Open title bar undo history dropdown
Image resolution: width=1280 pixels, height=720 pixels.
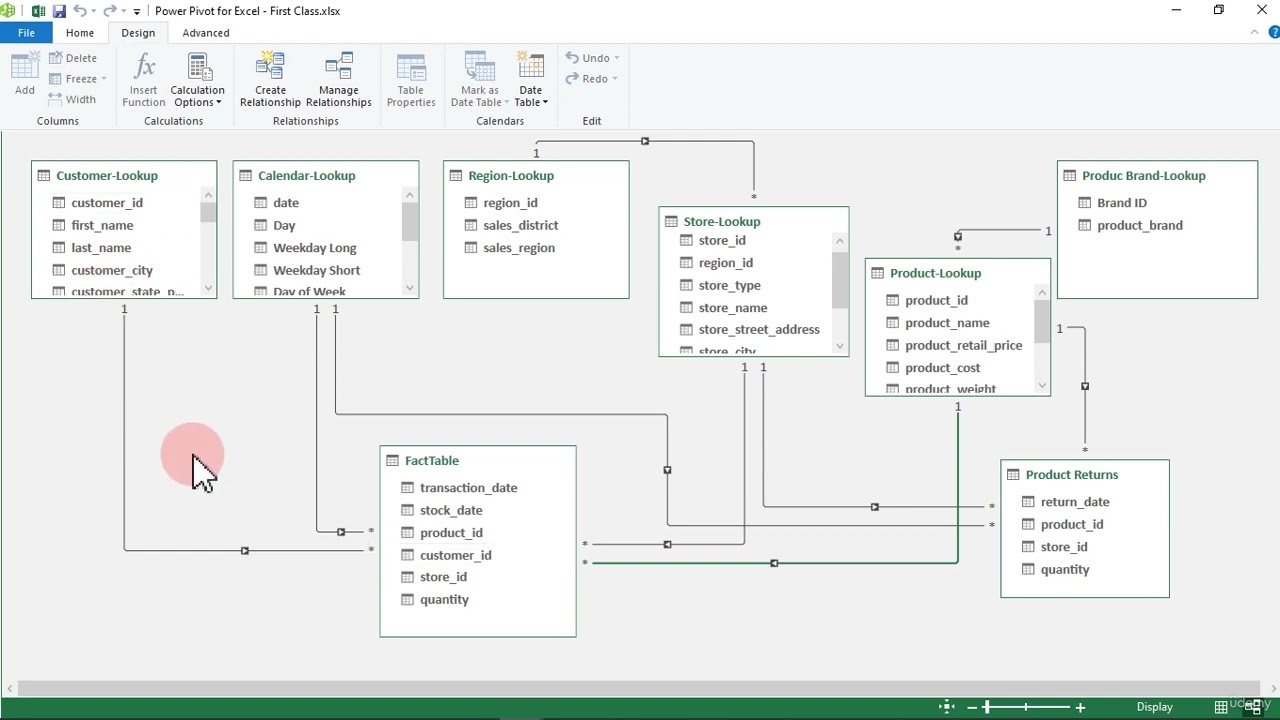tap(93, 12)
